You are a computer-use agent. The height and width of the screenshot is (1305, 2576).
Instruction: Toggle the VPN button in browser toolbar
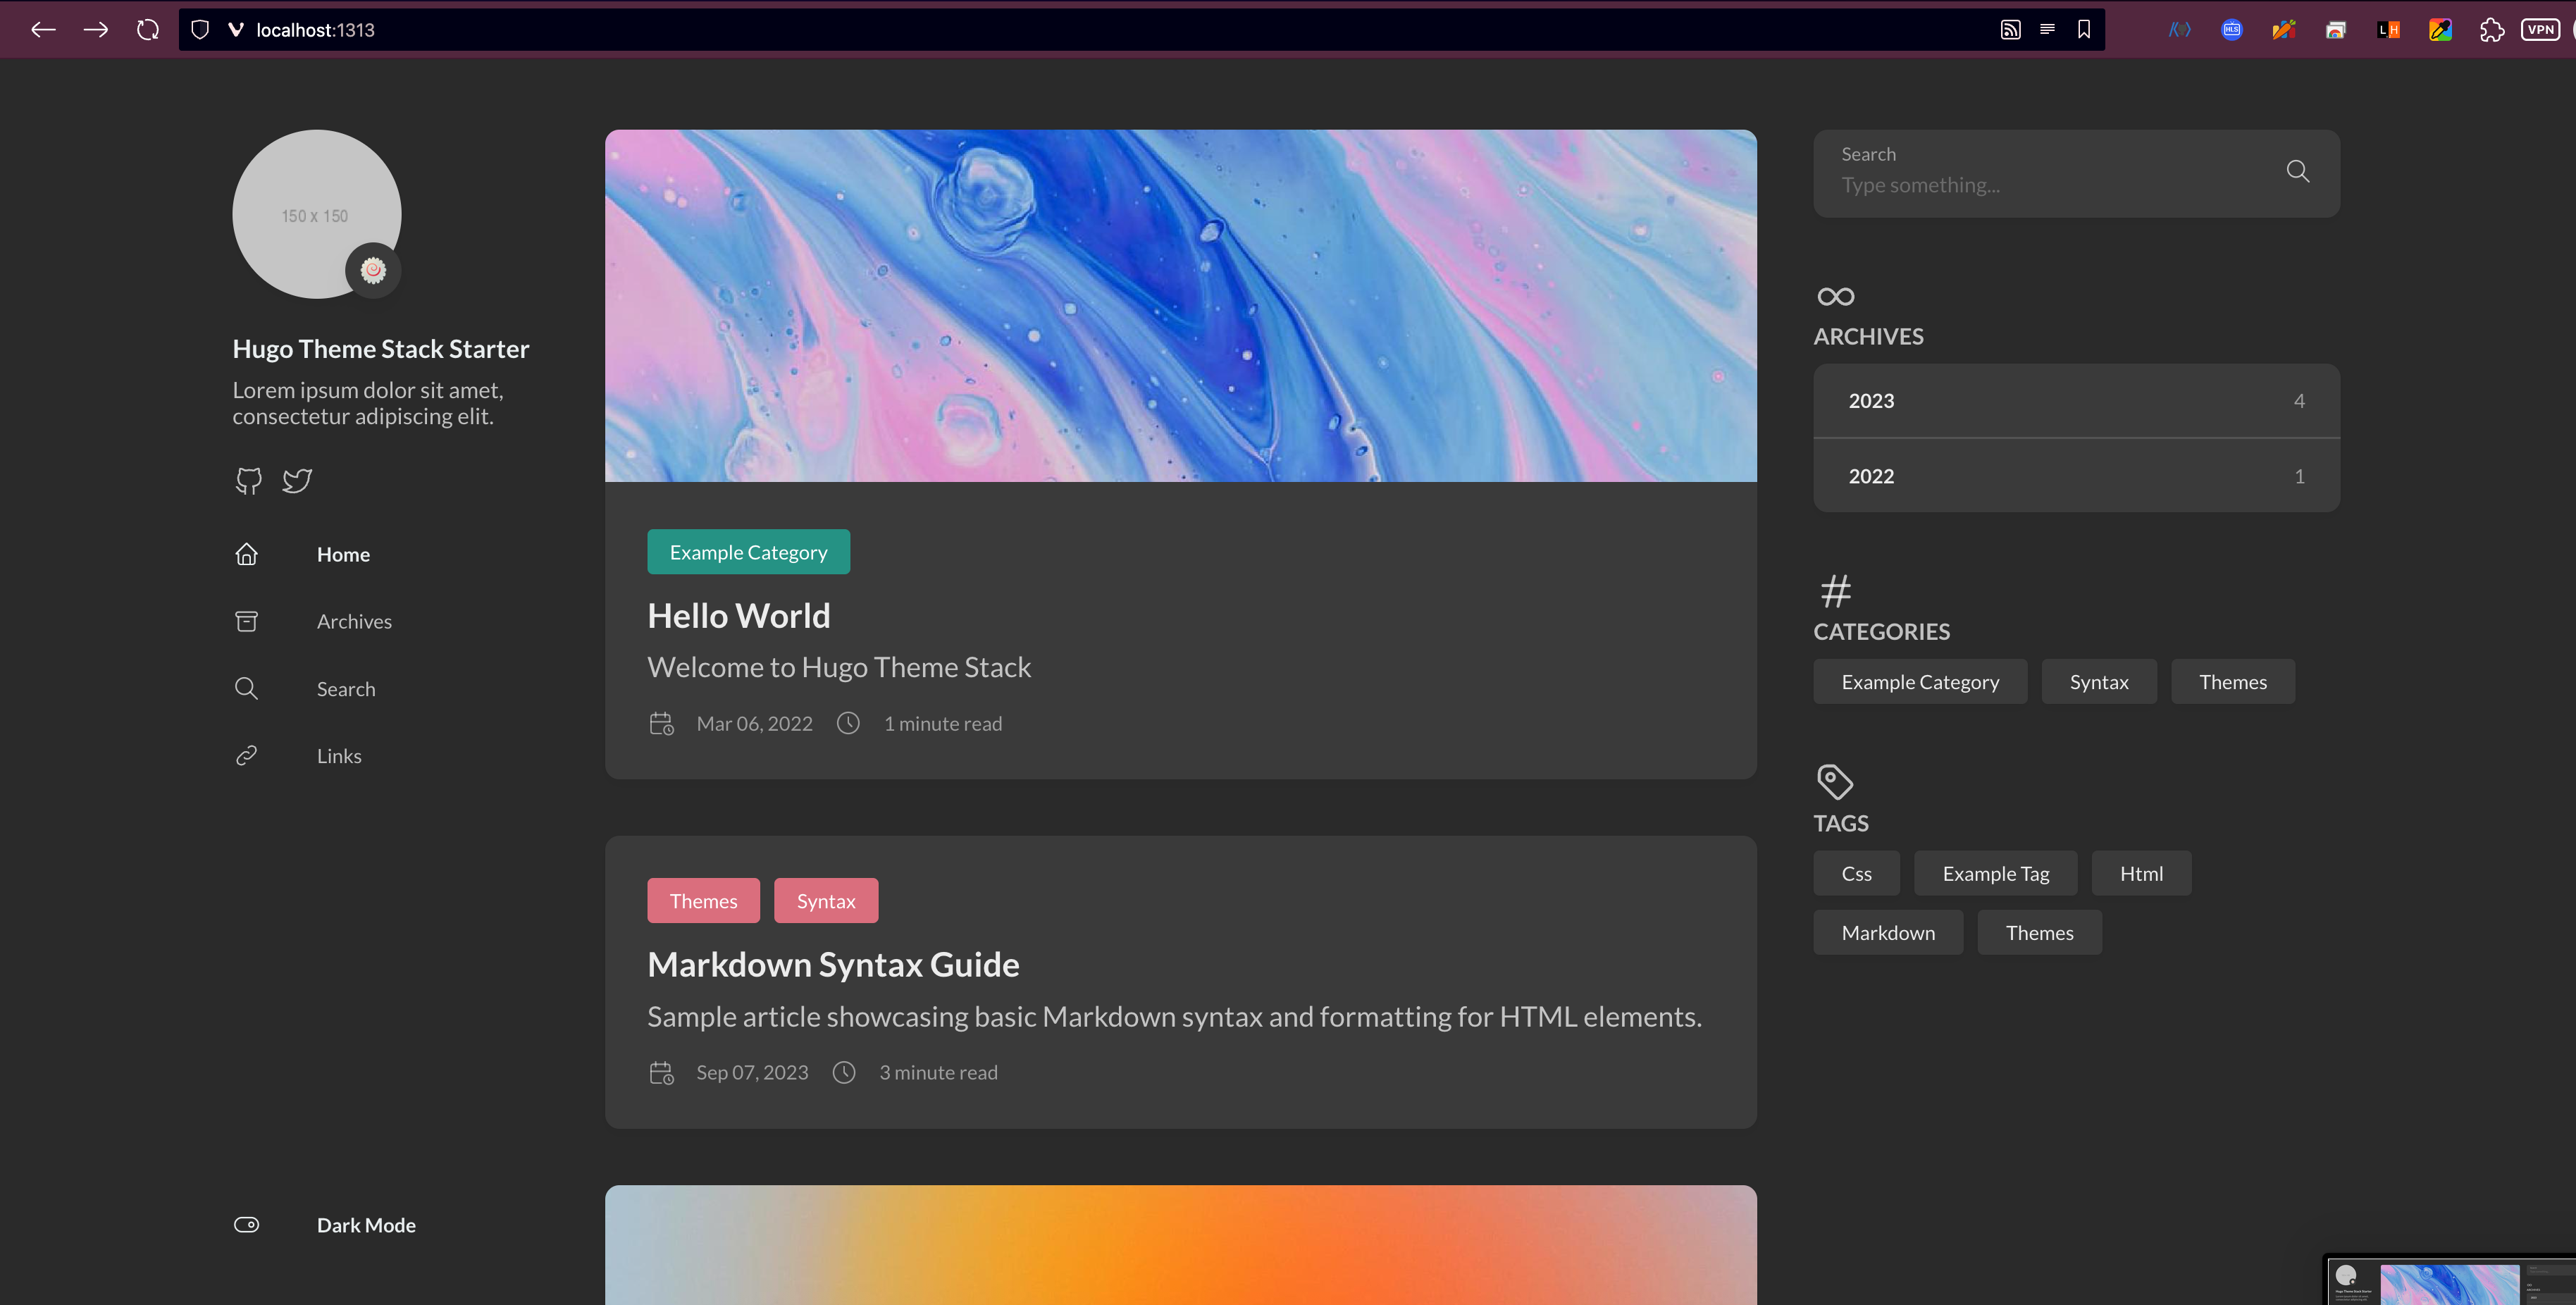point(2541,30)
